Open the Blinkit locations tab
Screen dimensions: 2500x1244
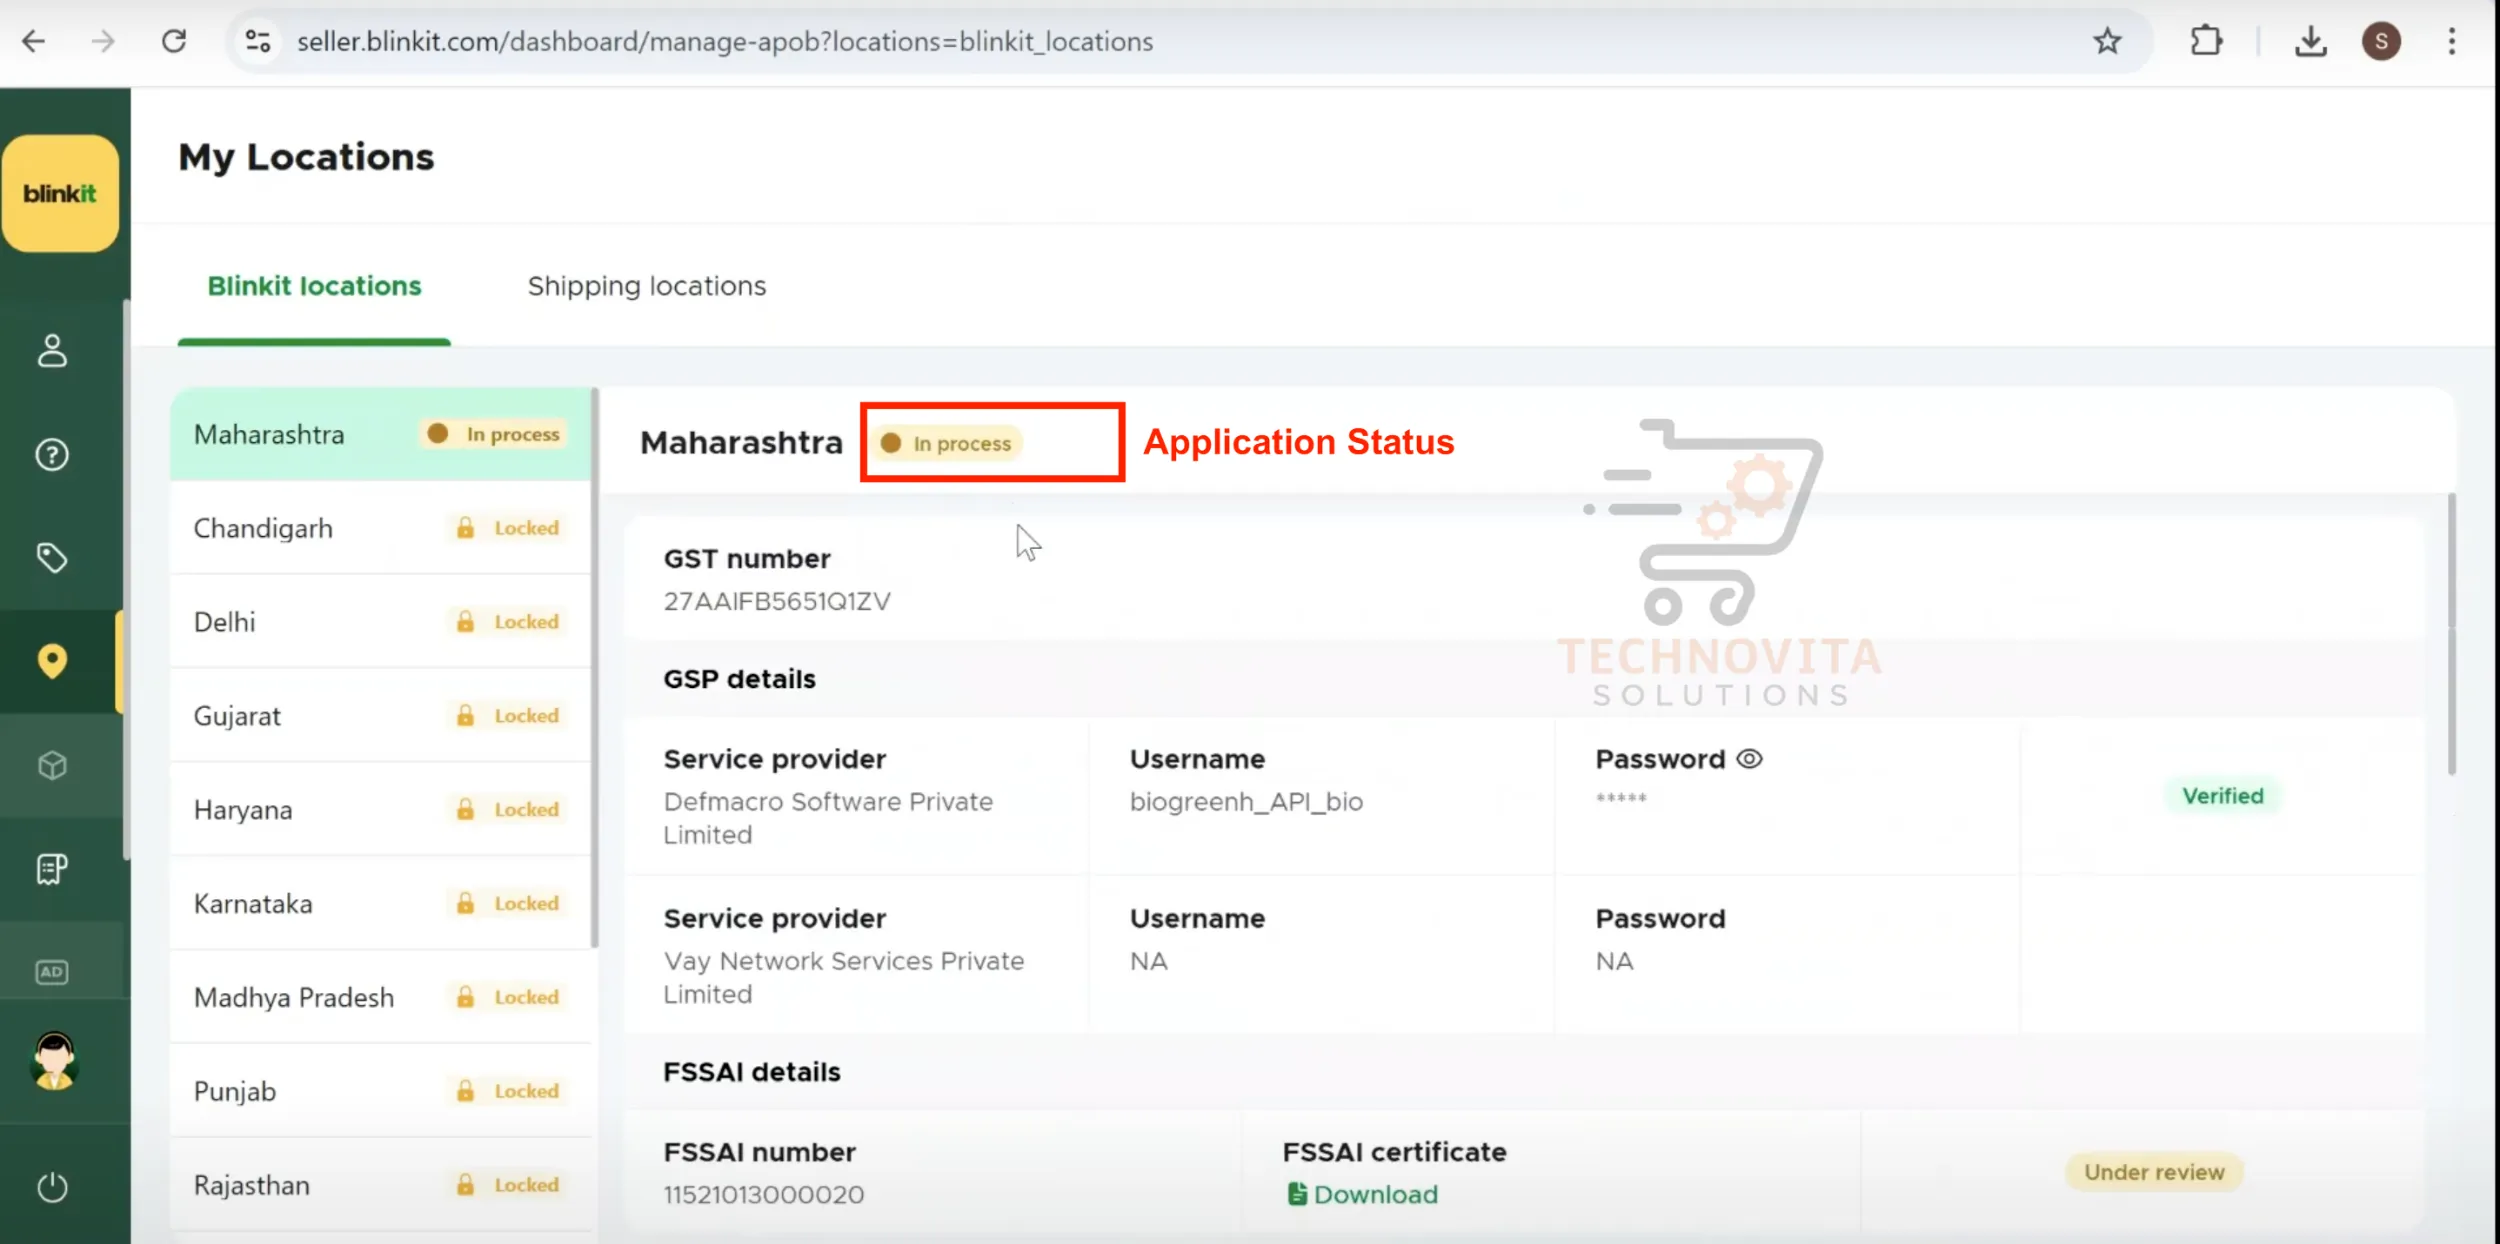click(x=314, y=286)
